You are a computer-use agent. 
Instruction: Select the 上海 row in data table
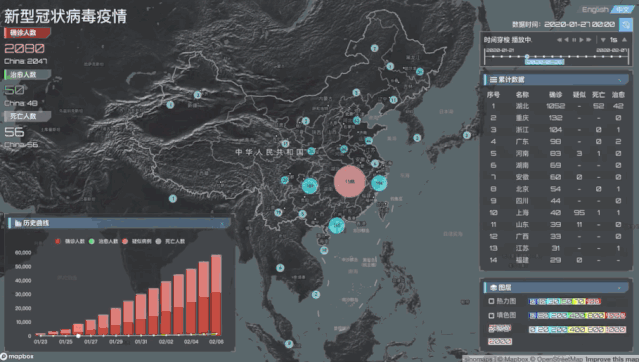[x=556, y=212]
